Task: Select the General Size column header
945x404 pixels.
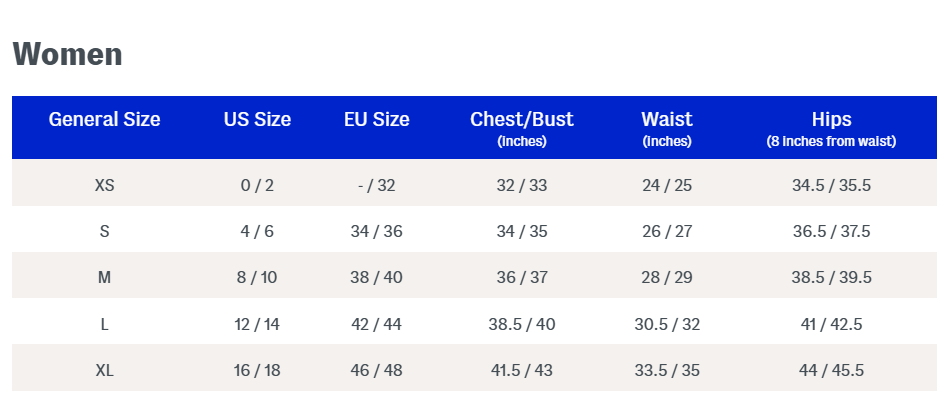Action: [104, 120]
